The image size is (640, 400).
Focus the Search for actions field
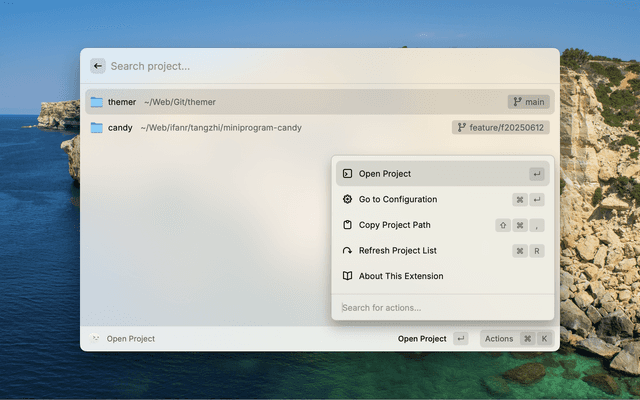click(x=440, y=307)
